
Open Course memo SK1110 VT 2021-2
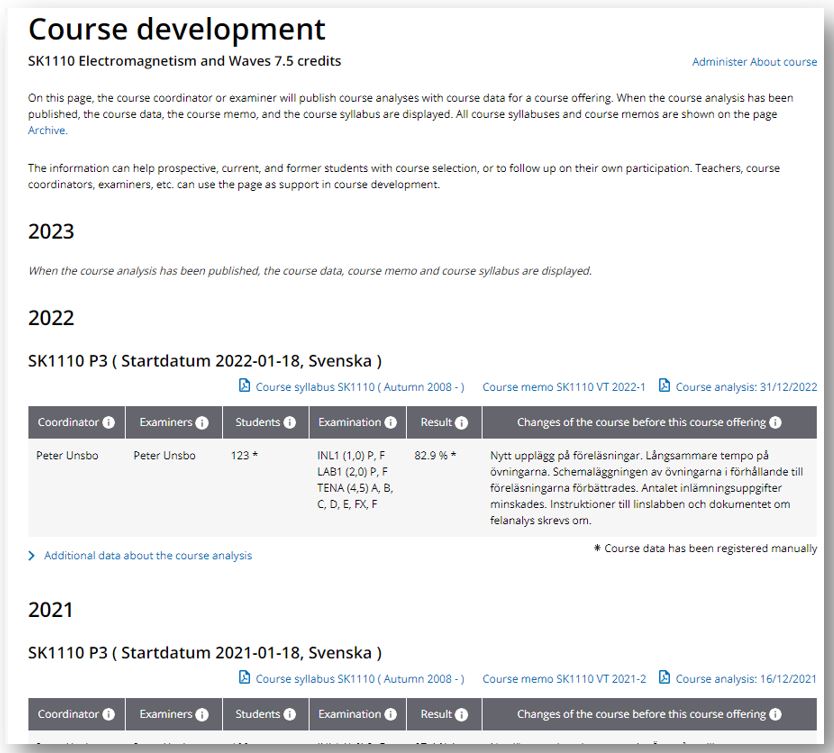[564, 679]
